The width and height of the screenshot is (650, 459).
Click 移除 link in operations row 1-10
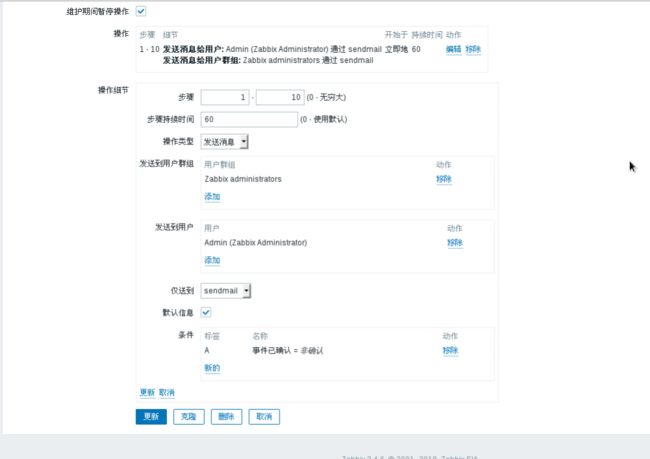(x=473, y=49)
